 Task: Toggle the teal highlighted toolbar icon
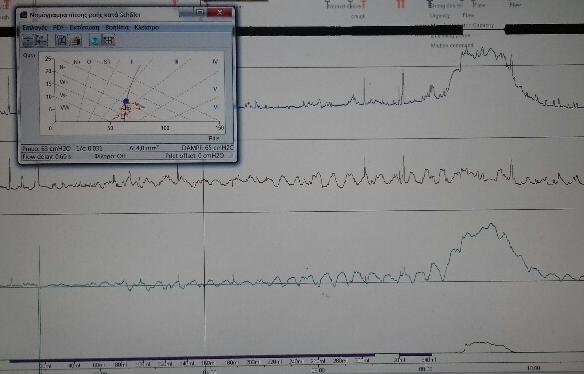point(95,40)
